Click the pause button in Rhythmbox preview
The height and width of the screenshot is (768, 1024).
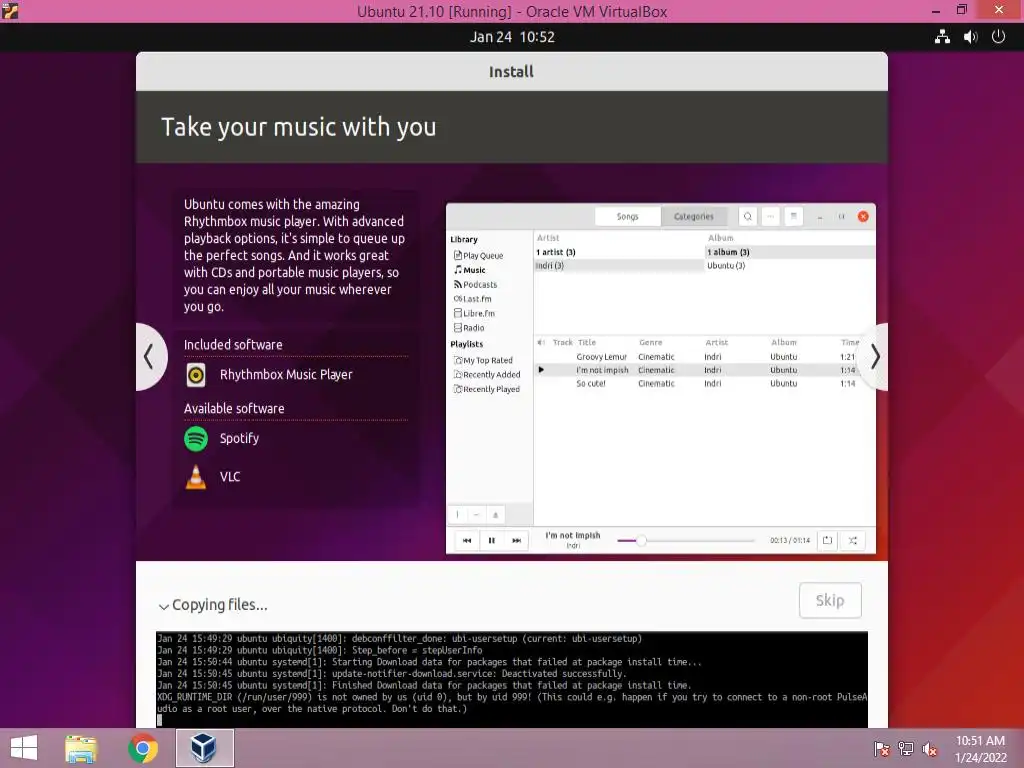(x=492, y=541)
